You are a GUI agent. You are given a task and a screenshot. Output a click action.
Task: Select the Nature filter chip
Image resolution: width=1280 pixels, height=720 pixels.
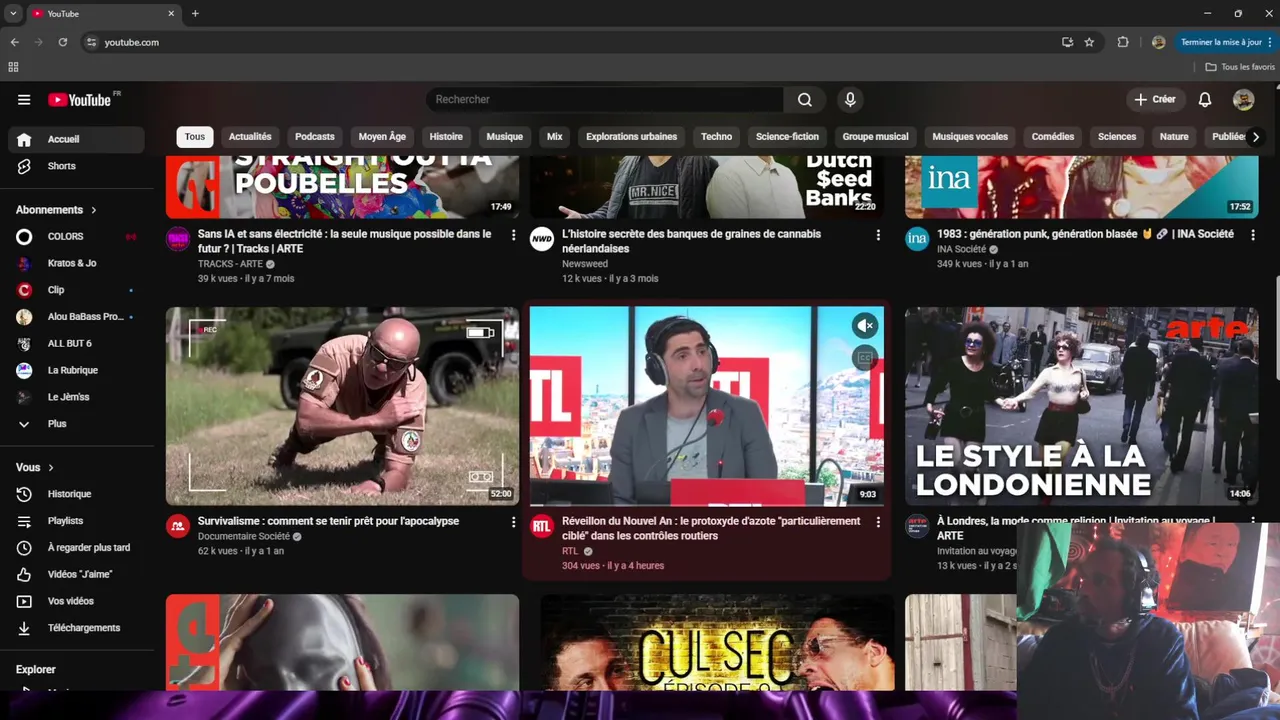[x=1174, y=137]
